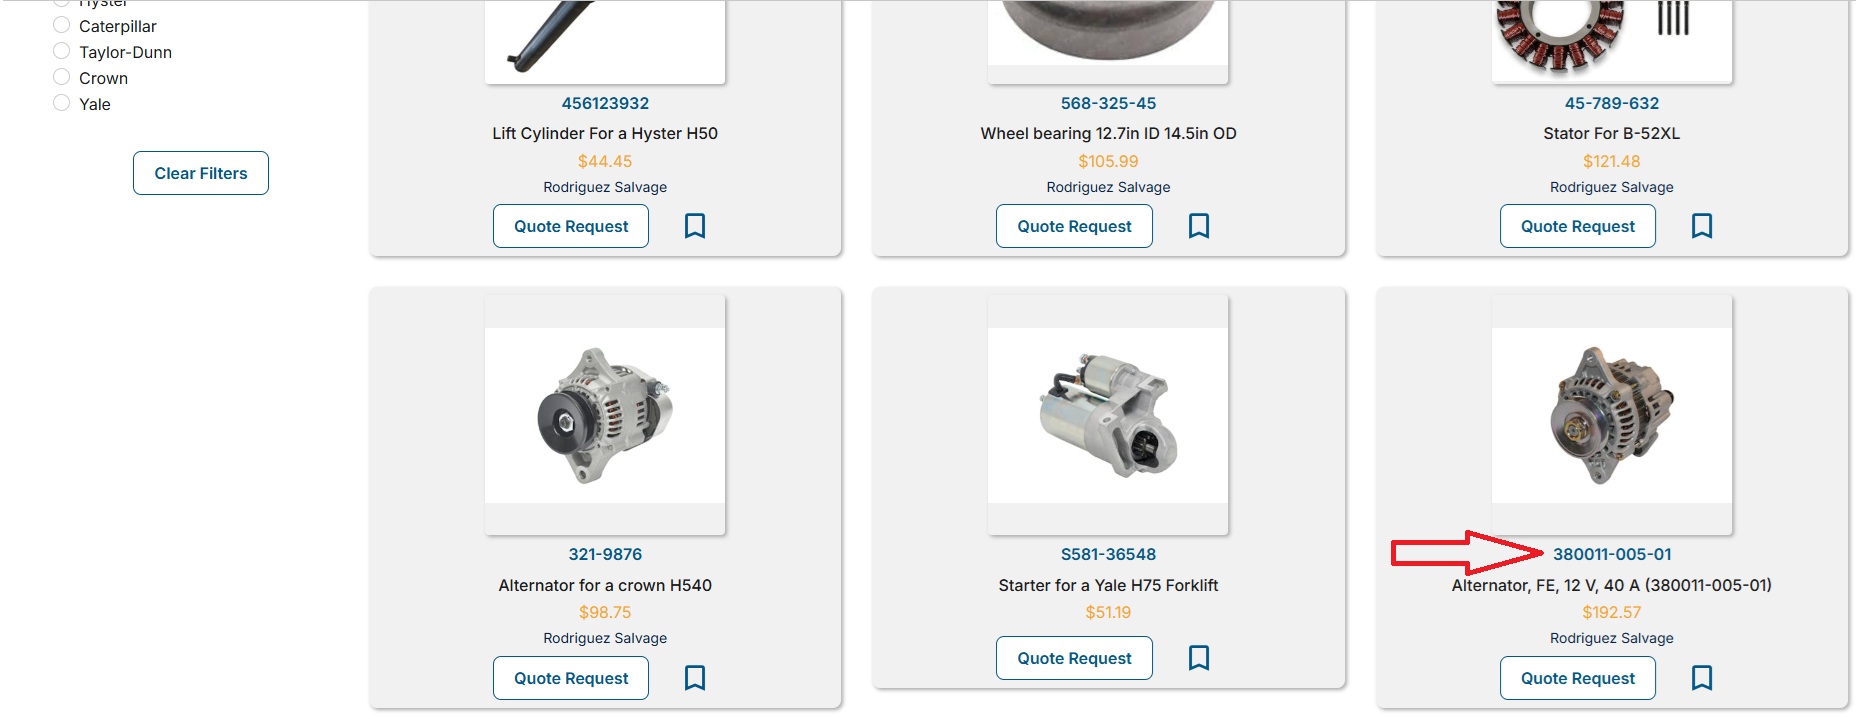Image resolution: width=1856 pixels, height=719 pixels.
Task: Clear all applied filters
Action: coord(201,173)
